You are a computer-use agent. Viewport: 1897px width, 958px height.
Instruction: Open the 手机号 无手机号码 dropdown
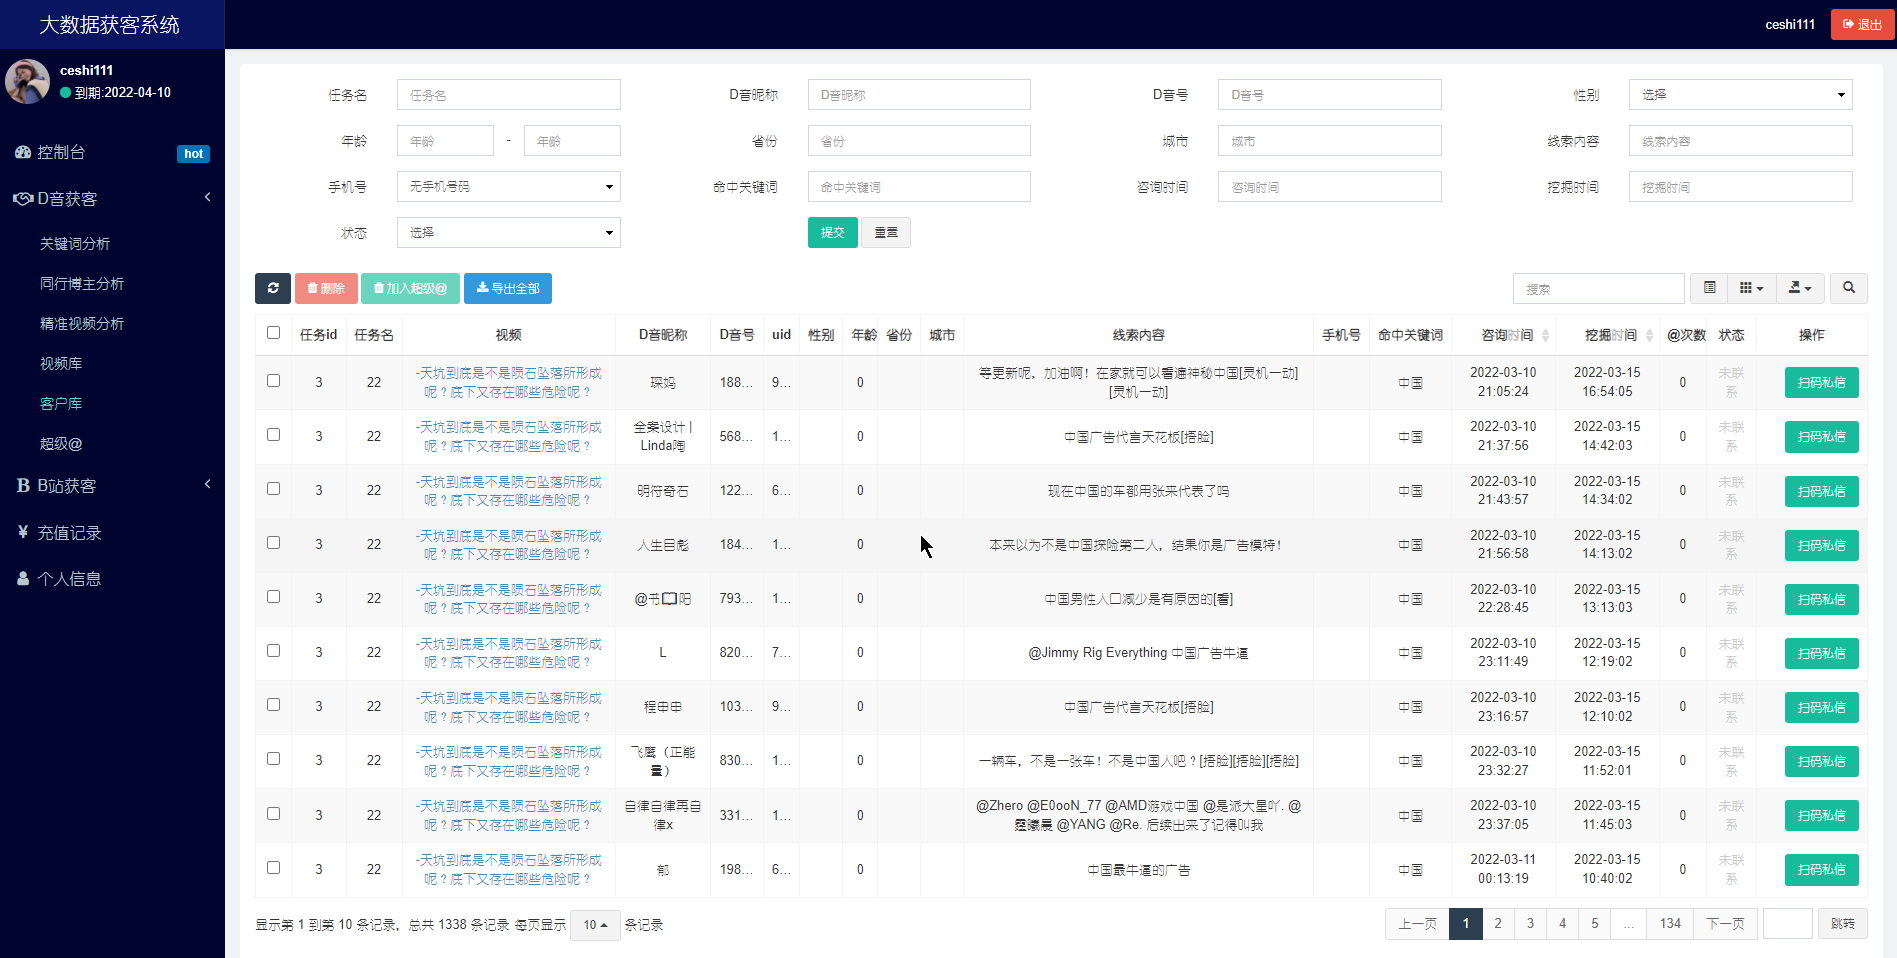[x=509, y=187]
